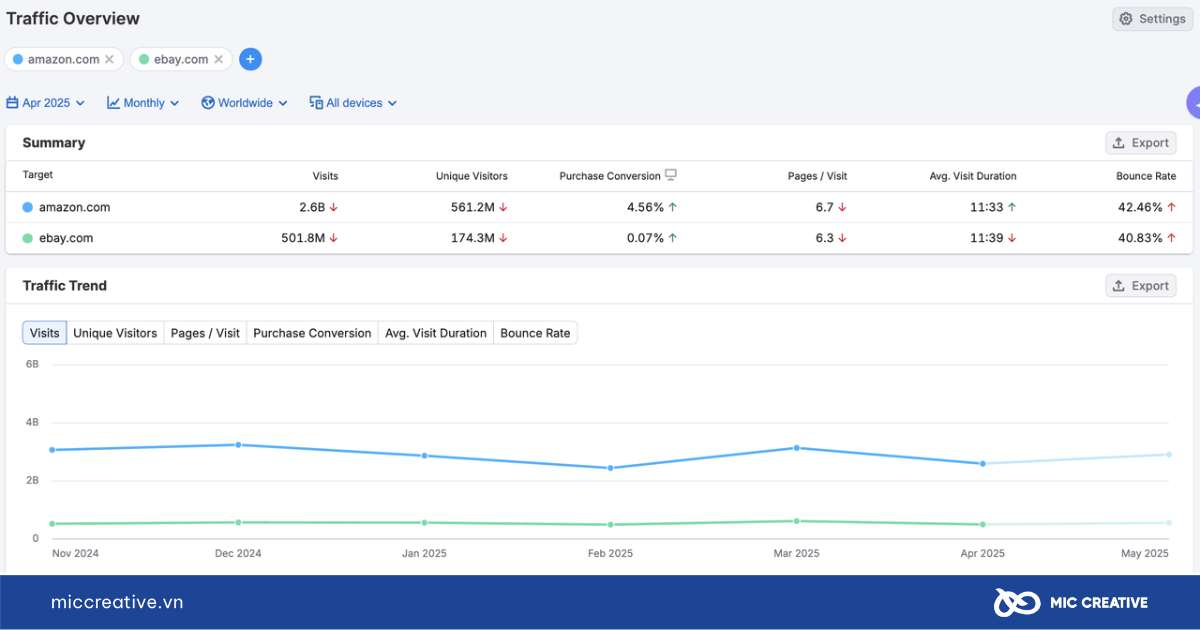Image resolution: width=1200 pixels, height=630 pixels.
Task: Click the Summary panel heading
Action: click(x=54, y=143)
